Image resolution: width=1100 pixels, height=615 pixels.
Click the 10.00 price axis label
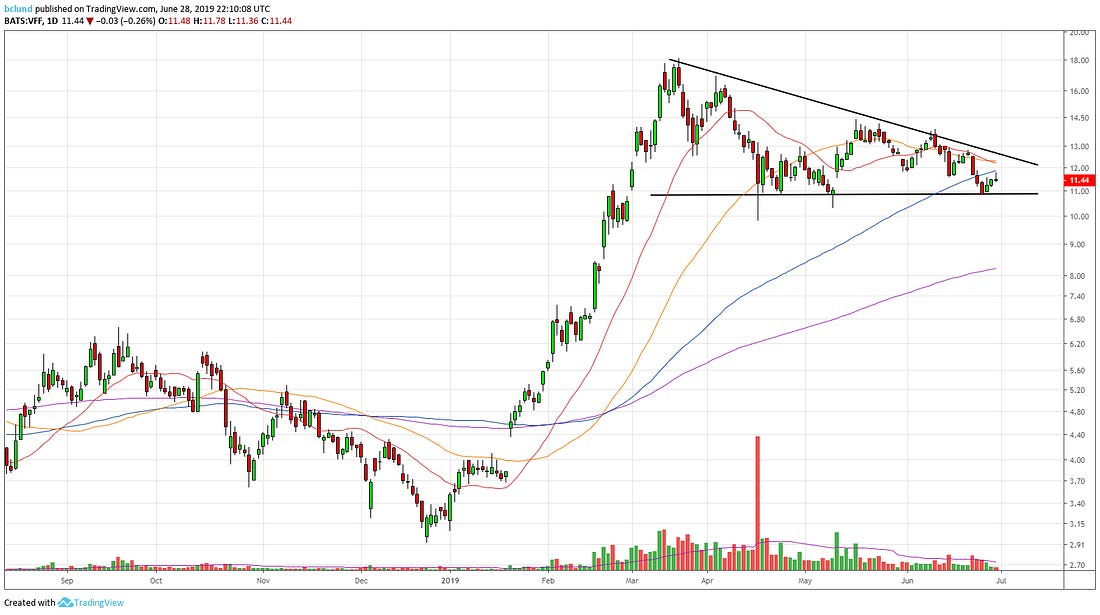(x=1079, y=216)
